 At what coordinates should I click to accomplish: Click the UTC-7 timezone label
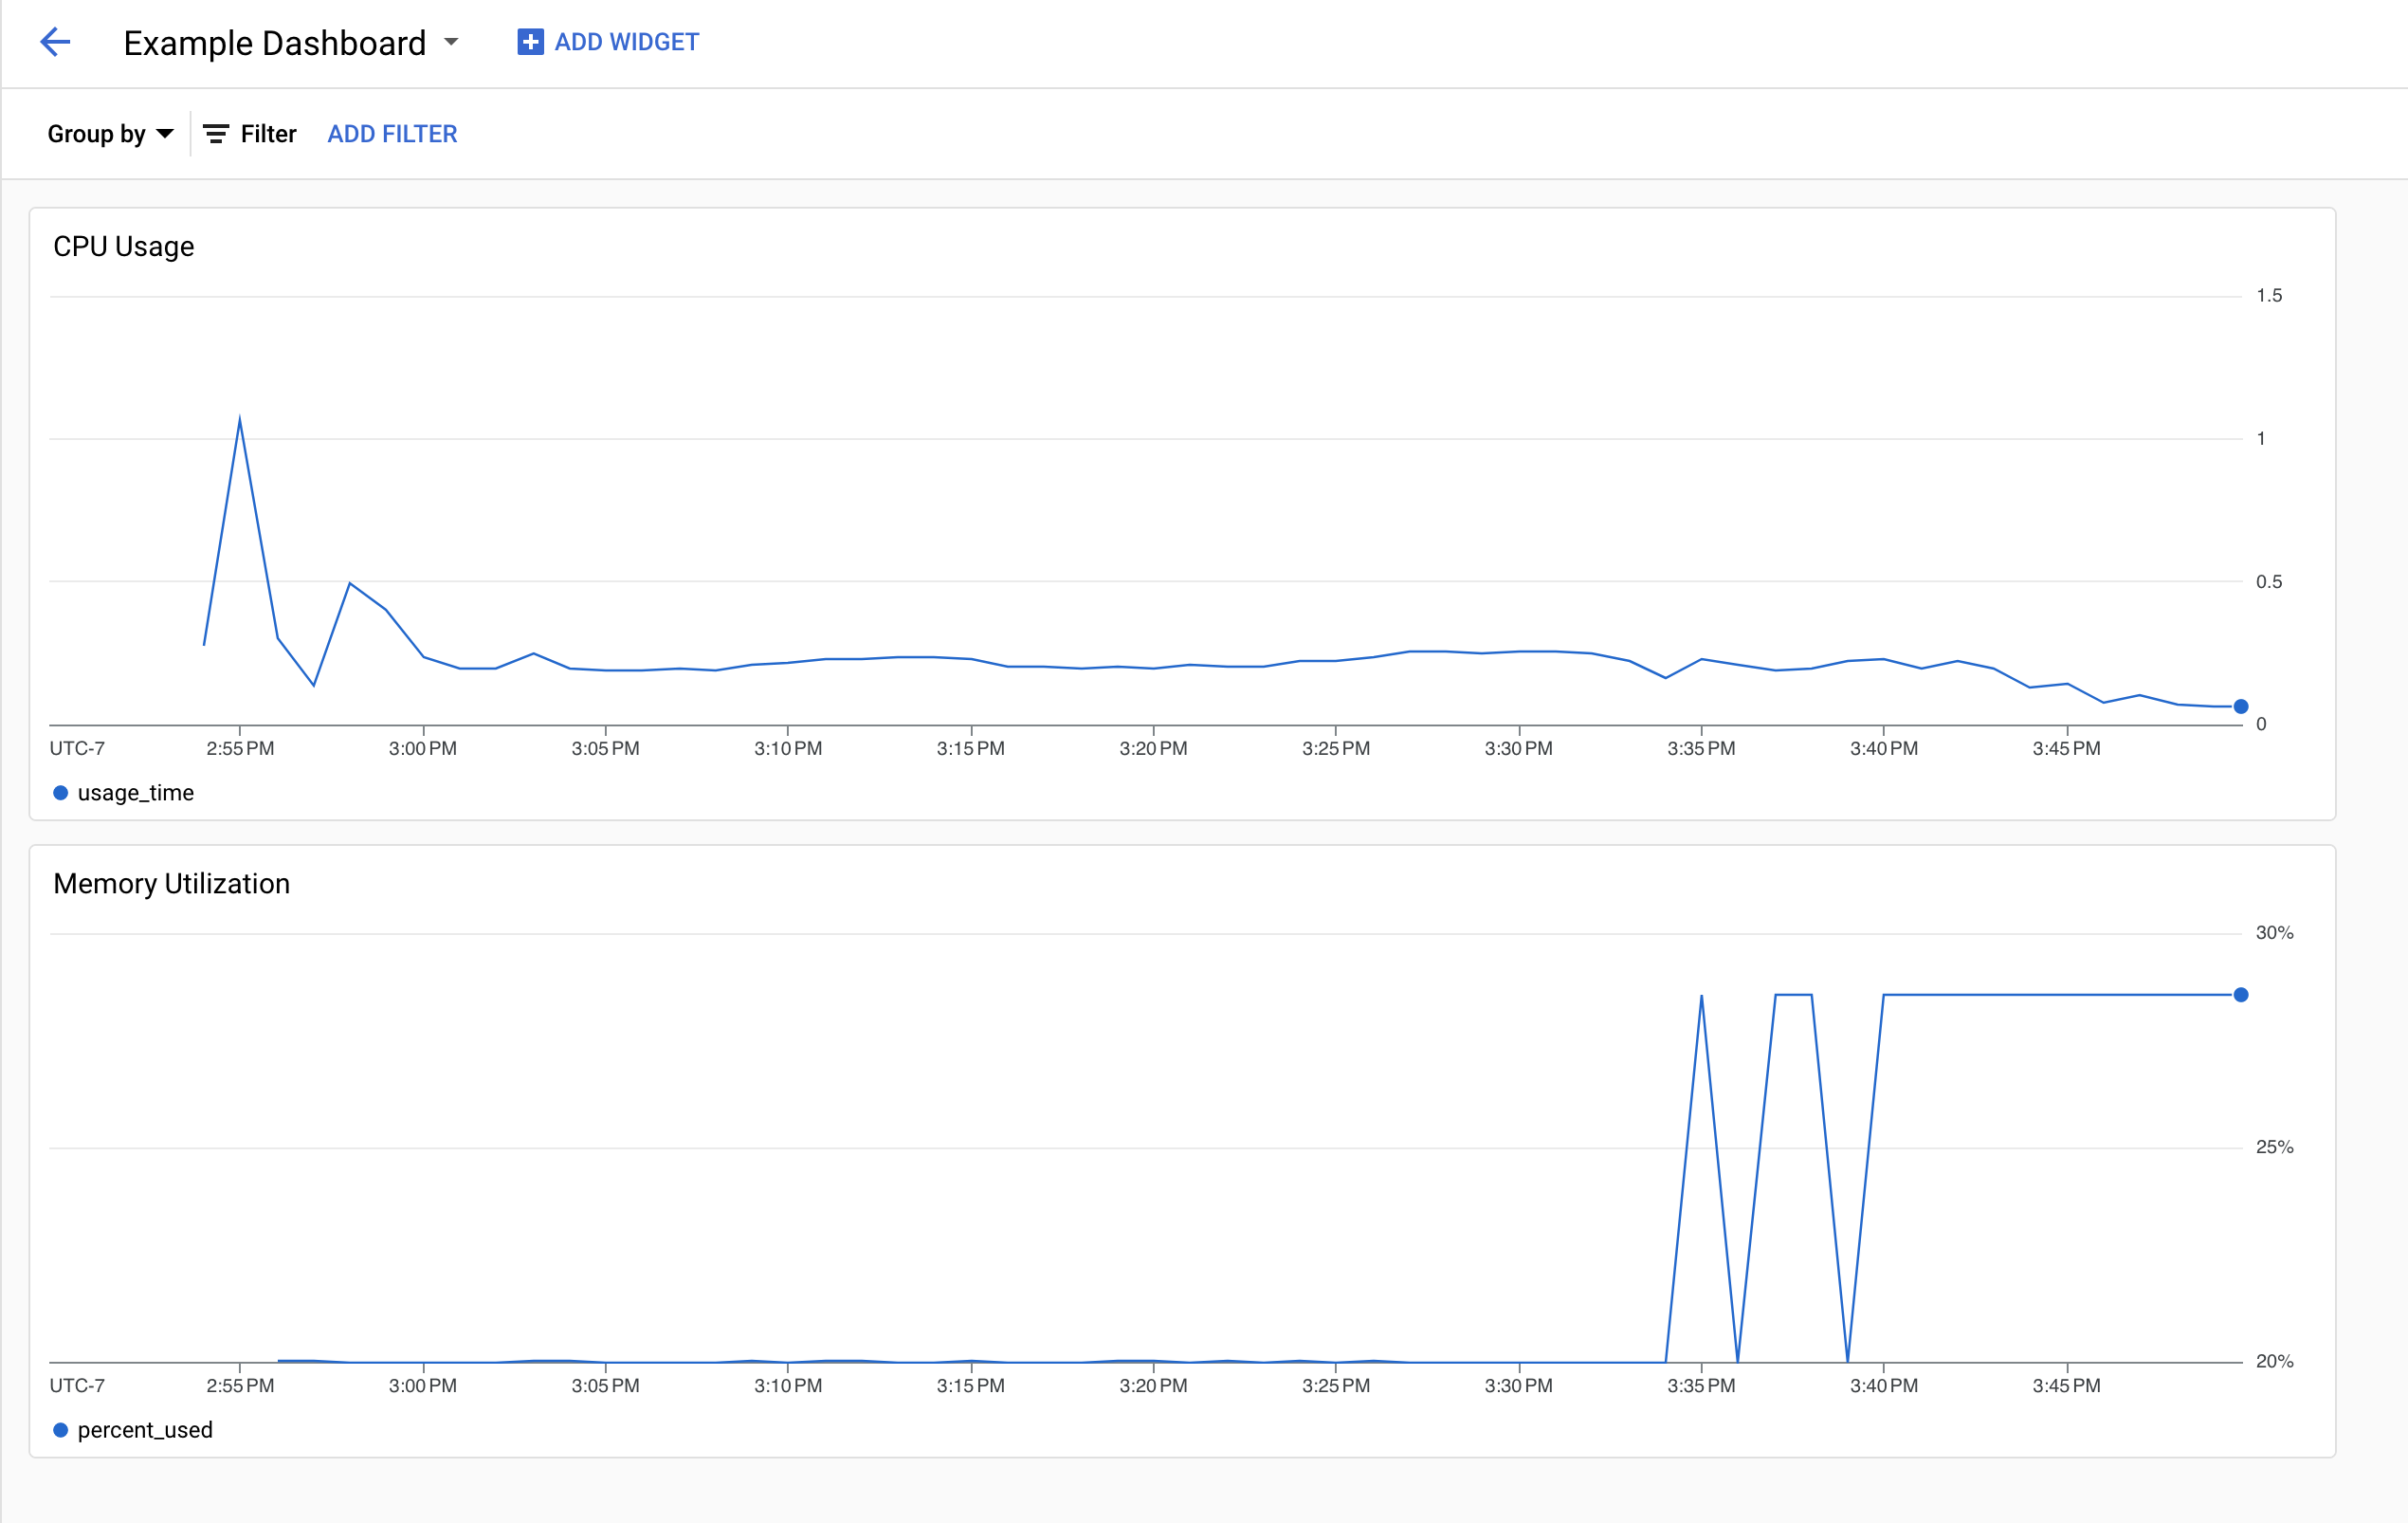[x=77, y=747]
